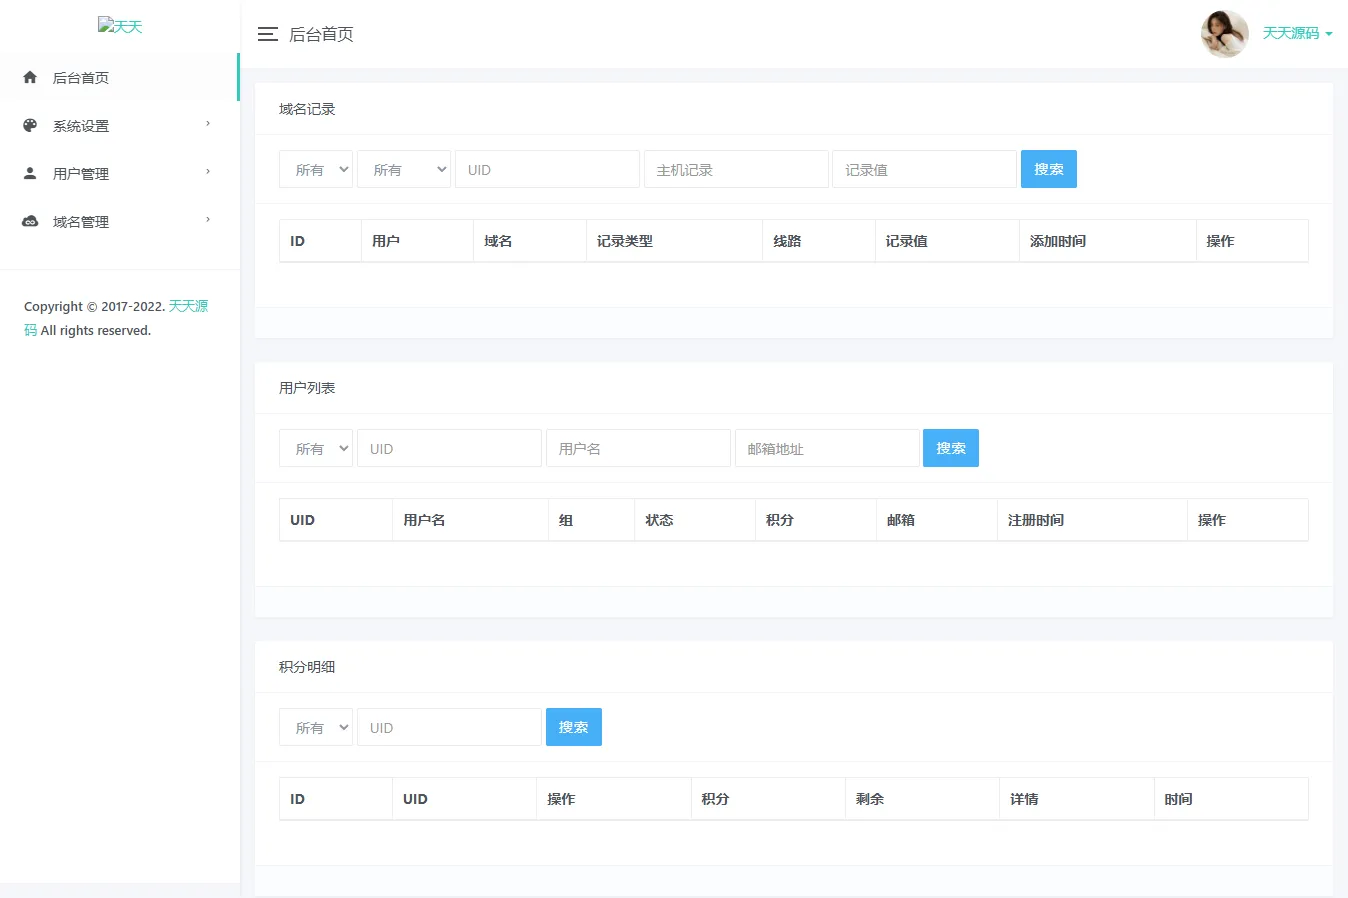Select 用户管理 menu item
Screen dimensions: 1348x898
tap(119, 173)
